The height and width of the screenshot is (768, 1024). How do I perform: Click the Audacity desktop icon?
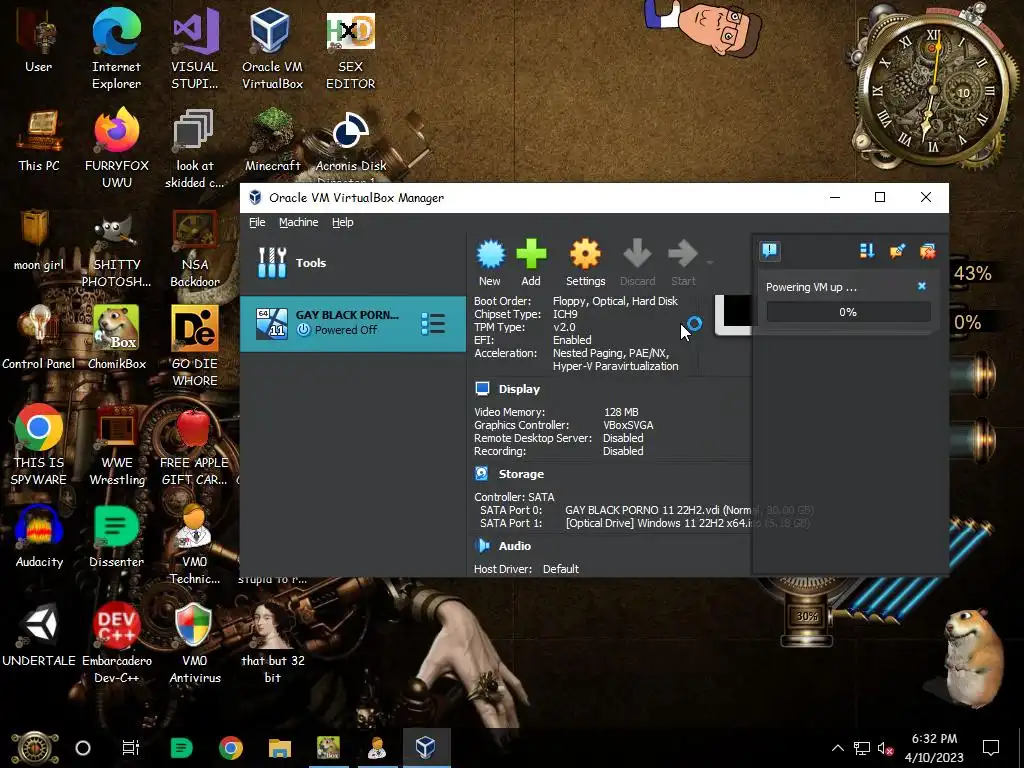[39, 537]
